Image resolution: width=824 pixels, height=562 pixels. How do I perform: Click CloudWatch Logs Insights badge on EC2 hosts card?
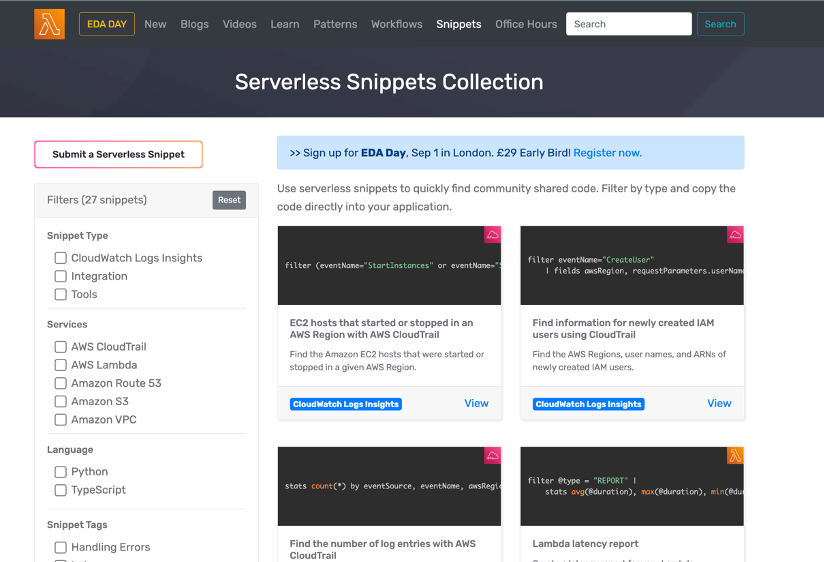[346, 404]
